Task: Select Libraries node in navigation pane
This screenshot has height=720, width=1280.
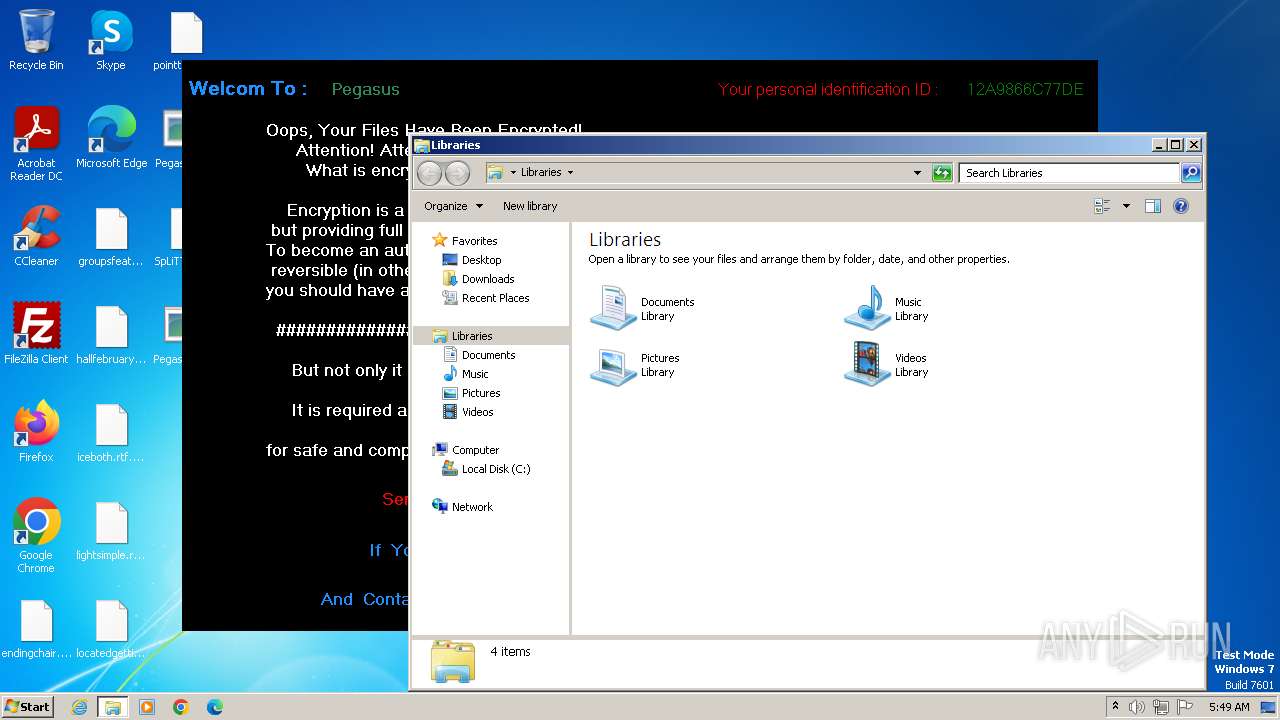Action: (491, 336)
